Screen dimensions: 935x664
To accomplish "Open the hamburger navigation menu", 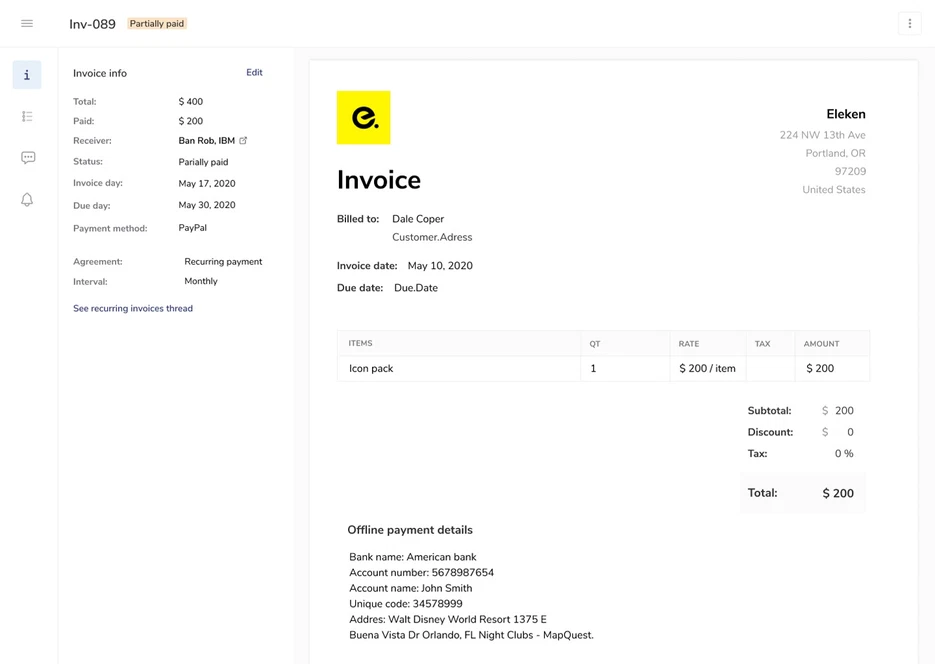I will (27, 23).
